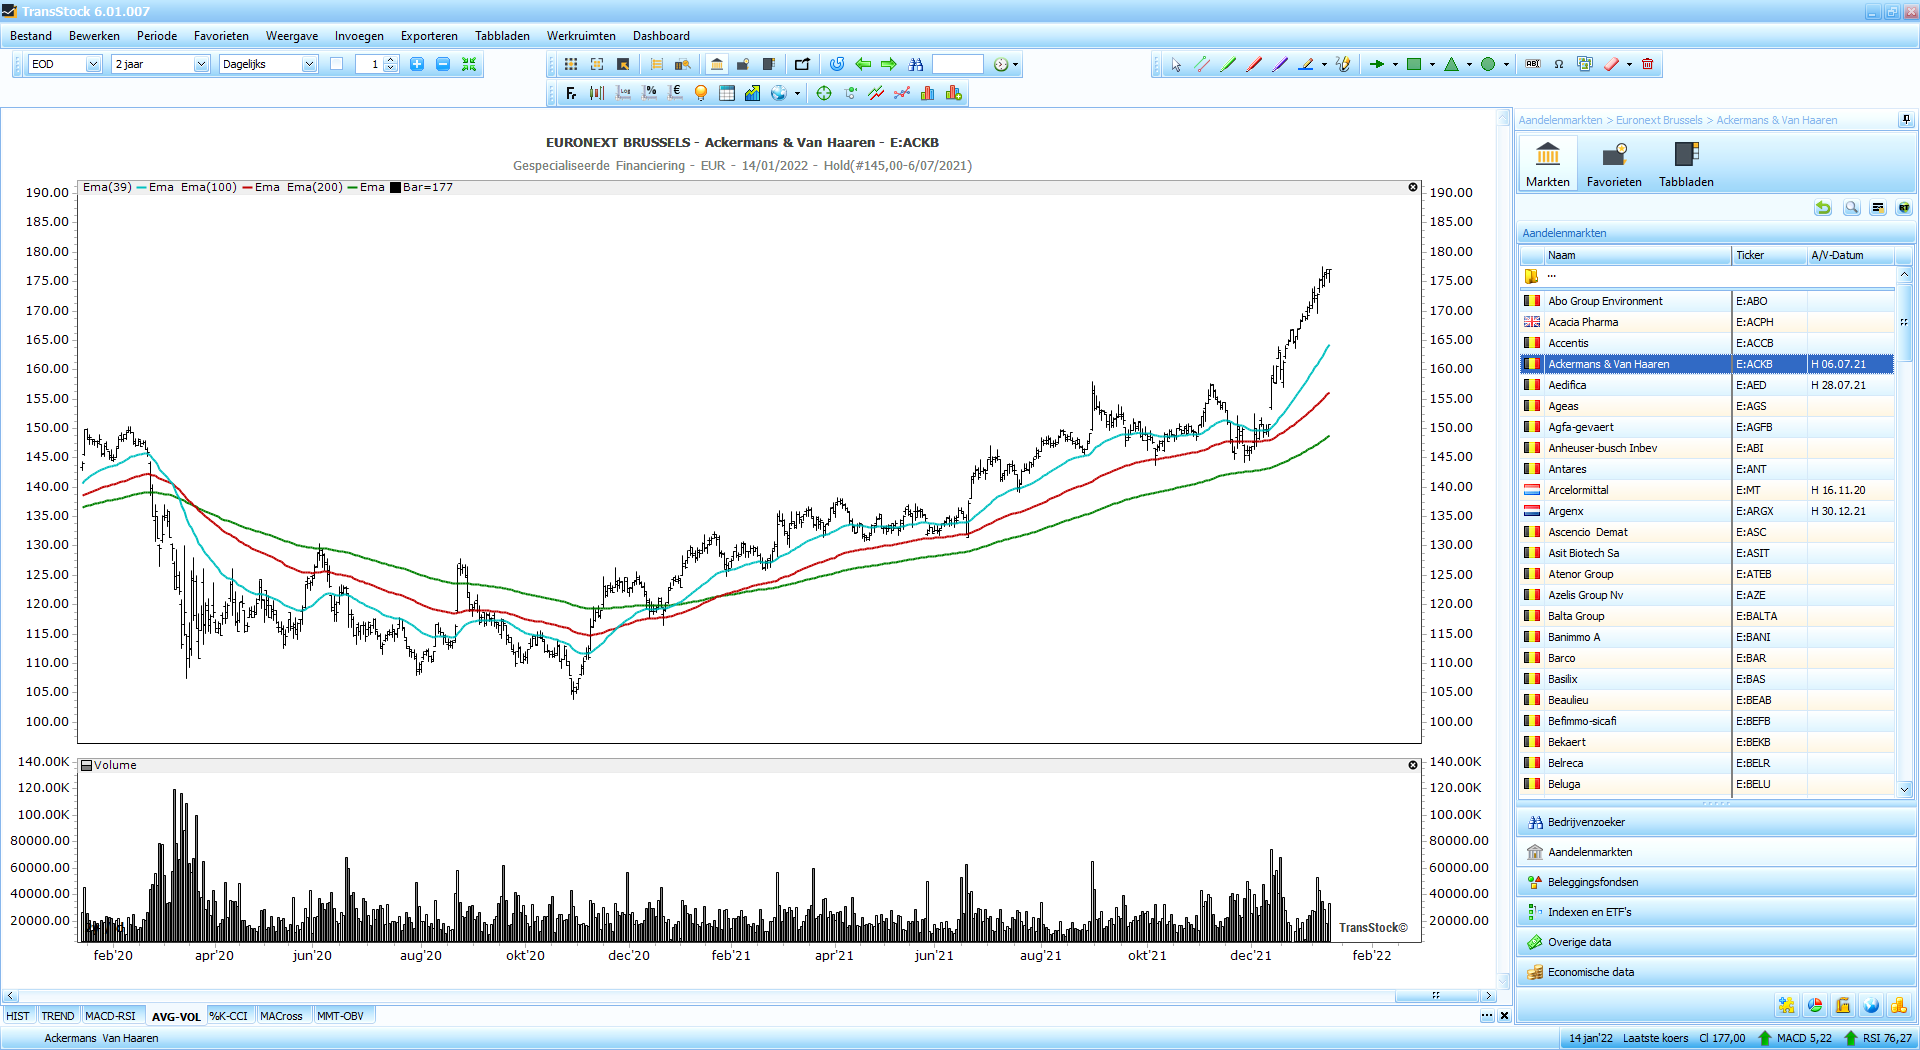The width and height of the screenshot is (1920, 1050).
Task: Open the EOD data type dropdown
Action: (93, 64)
